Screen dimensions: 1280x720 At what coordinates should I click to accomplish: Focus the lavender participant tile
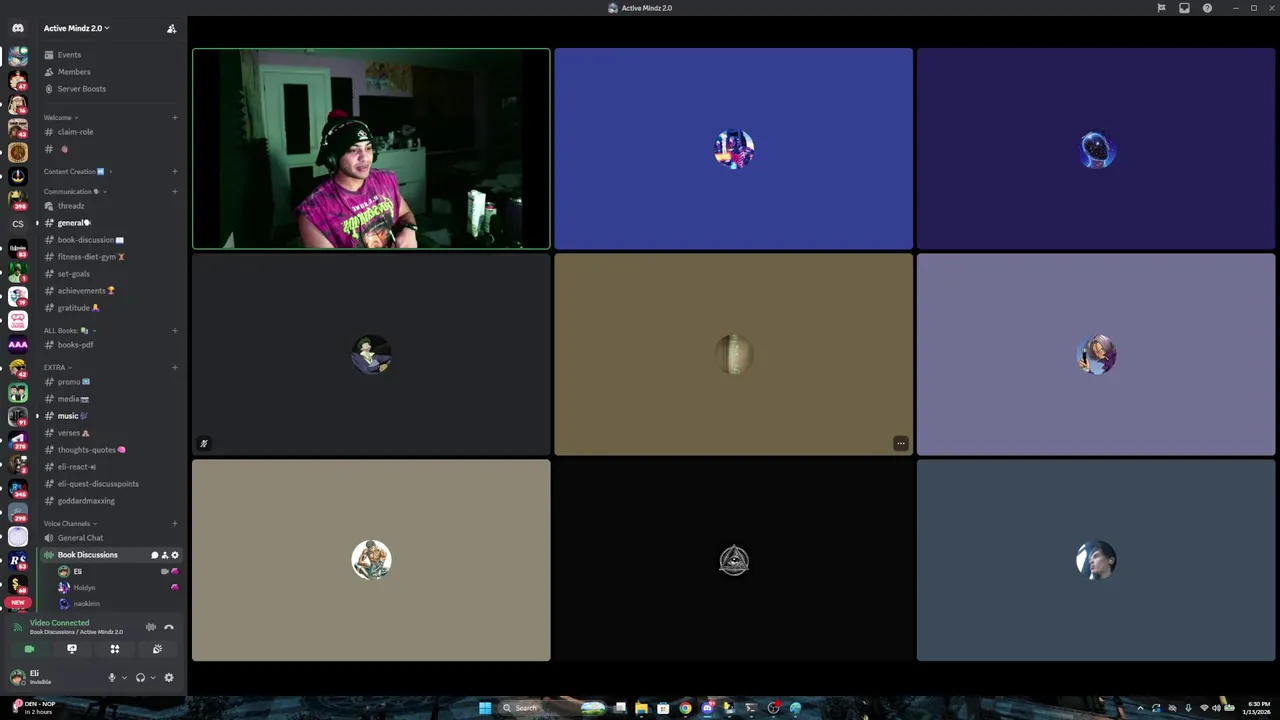[1096, 355]
